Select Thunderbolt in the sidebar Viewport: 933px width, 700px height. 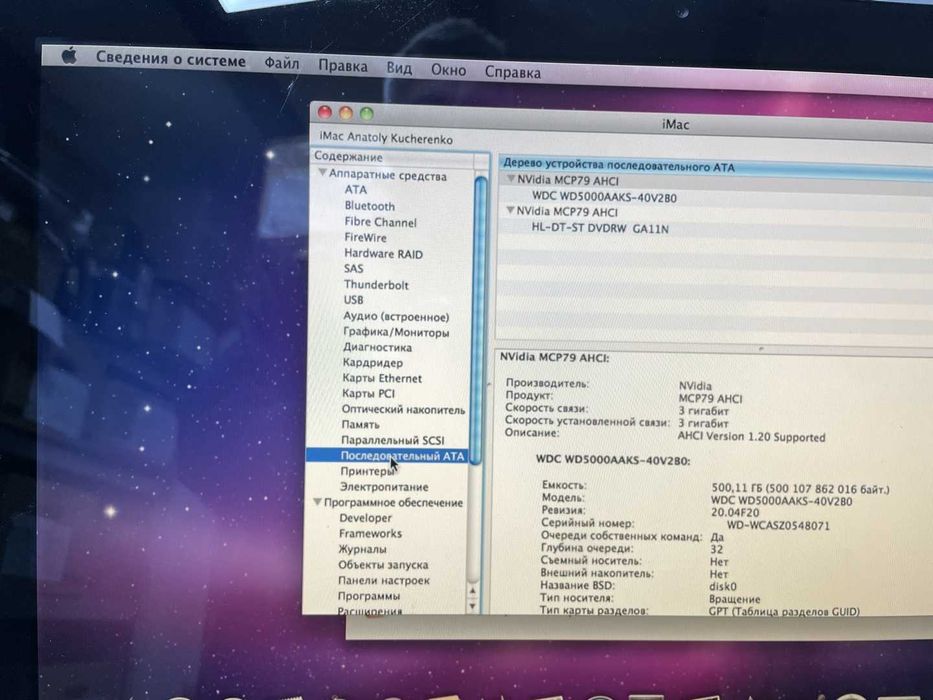(x=376, y=285)
